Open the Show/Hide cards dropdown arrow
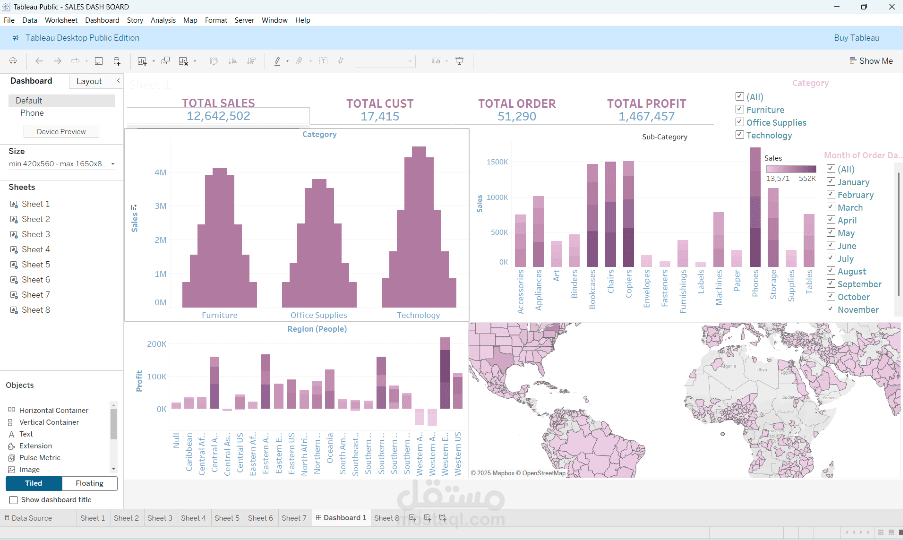Screen dimensions: 903x540 click(x=446, y=61)
